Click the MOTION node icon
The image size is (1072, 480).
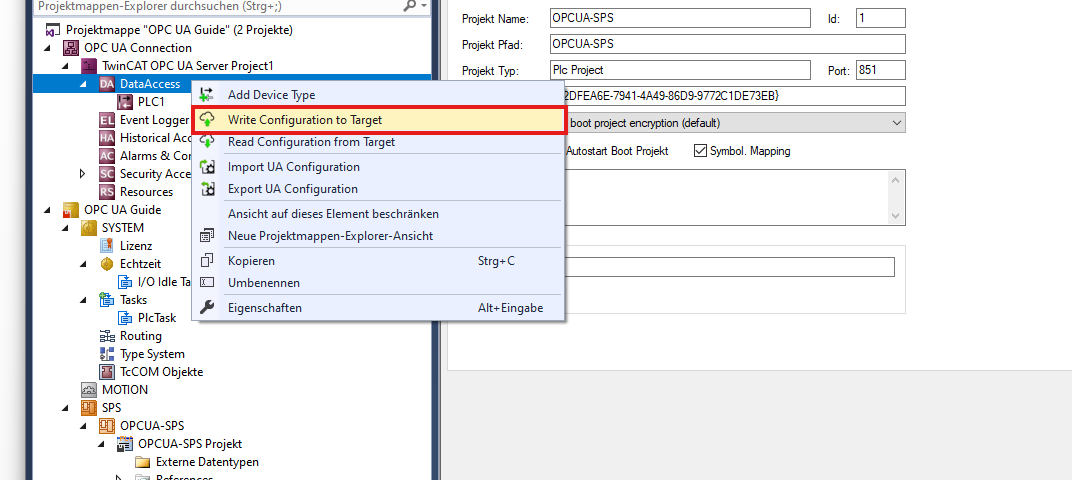point(89,390)
